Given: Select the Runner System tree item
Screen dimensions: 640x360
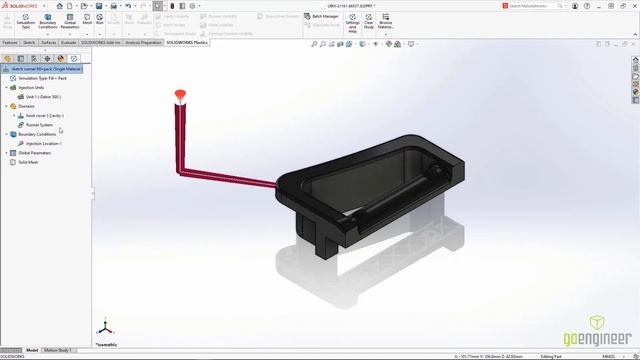Looking at the screenshot, I should [x=35, y=125].
